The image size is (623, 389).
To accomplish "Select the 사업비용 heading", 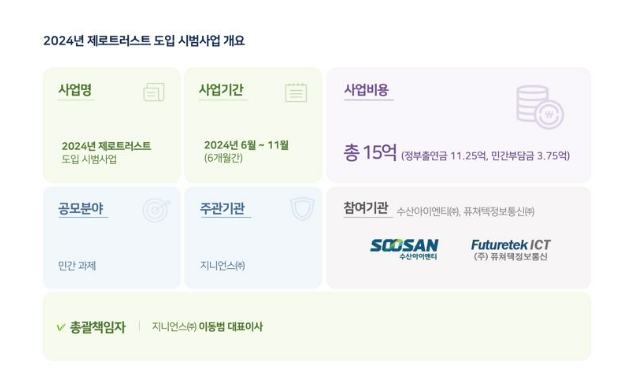I will tap(366, 90).
